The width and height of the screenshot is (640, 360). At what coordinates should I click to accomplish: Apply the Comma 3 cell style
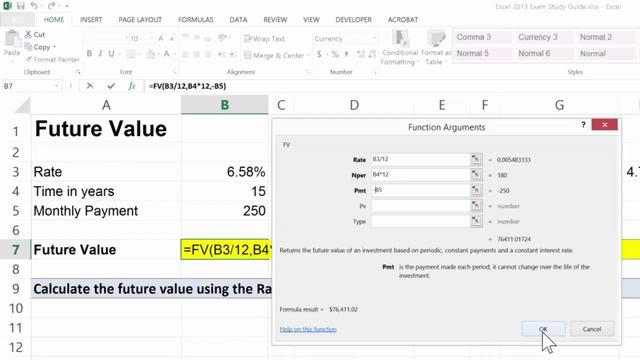click(x=483, y=37)
